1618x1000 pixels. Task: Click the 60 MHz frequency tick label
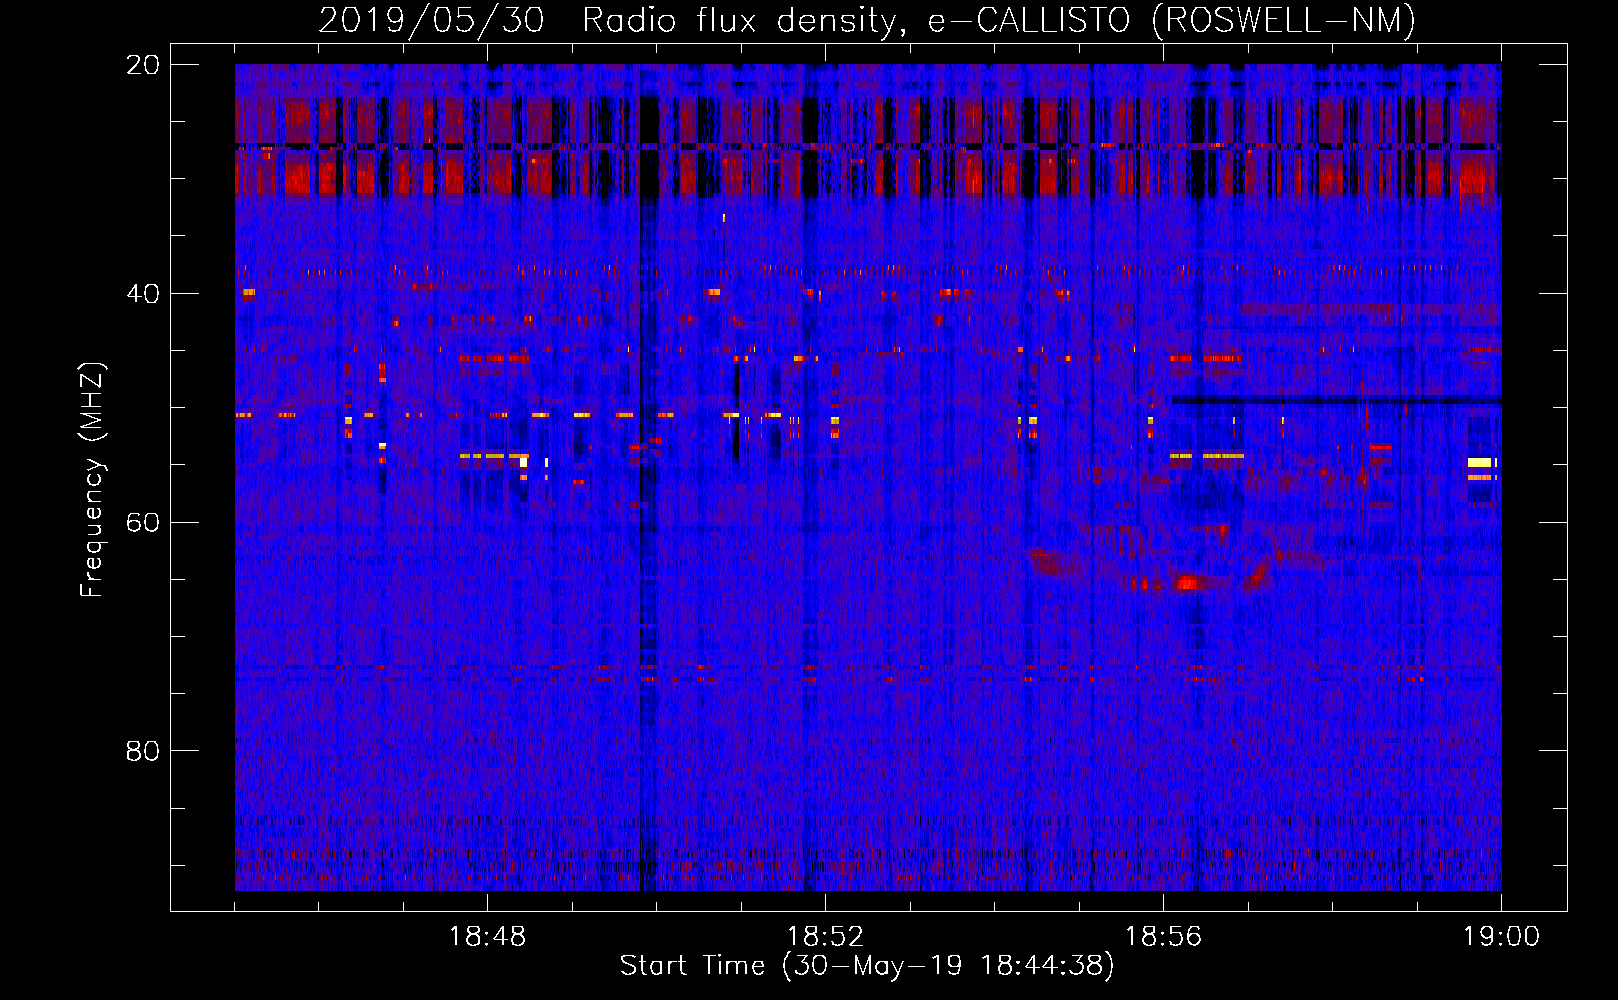tap(143, 522)
